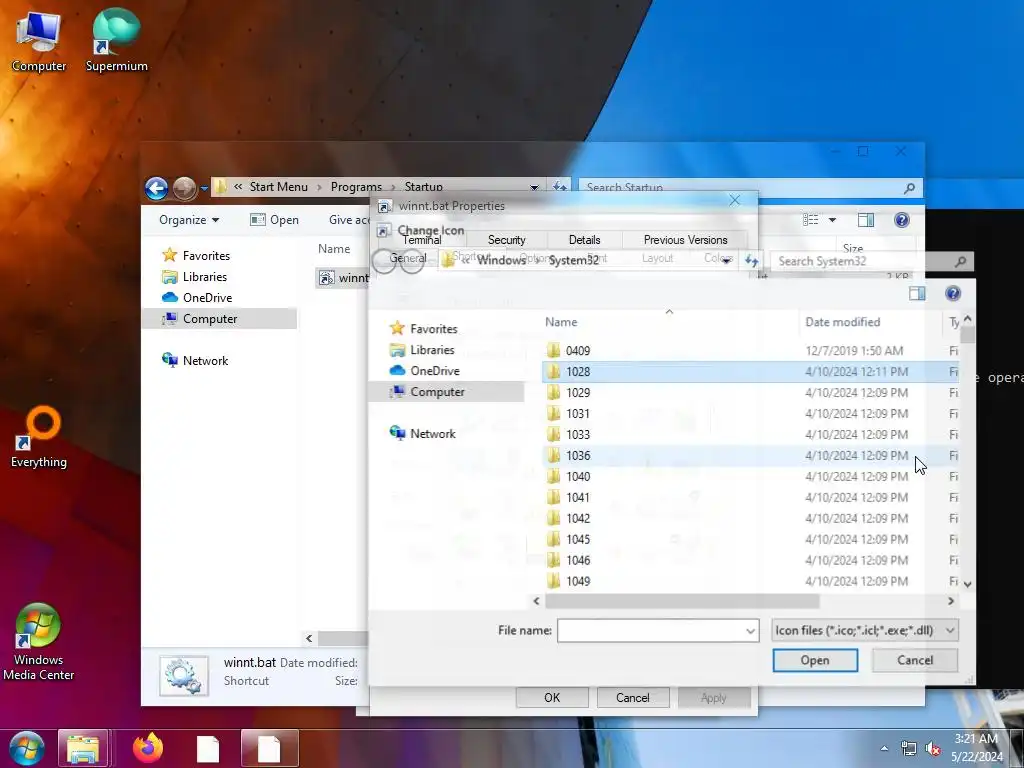Click Programs in the Startup address breadcrumb
The height and width of the screenshot is (768, 1024).
[356, 187]
